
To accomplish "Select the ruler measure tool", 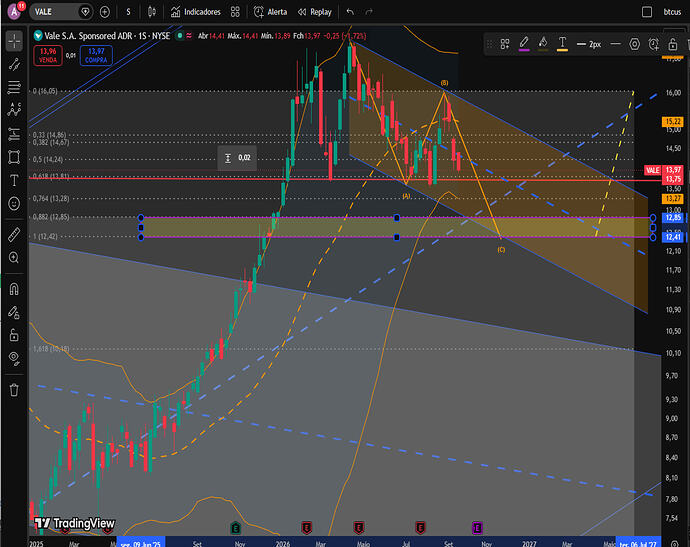I will [x=14, y=235].
